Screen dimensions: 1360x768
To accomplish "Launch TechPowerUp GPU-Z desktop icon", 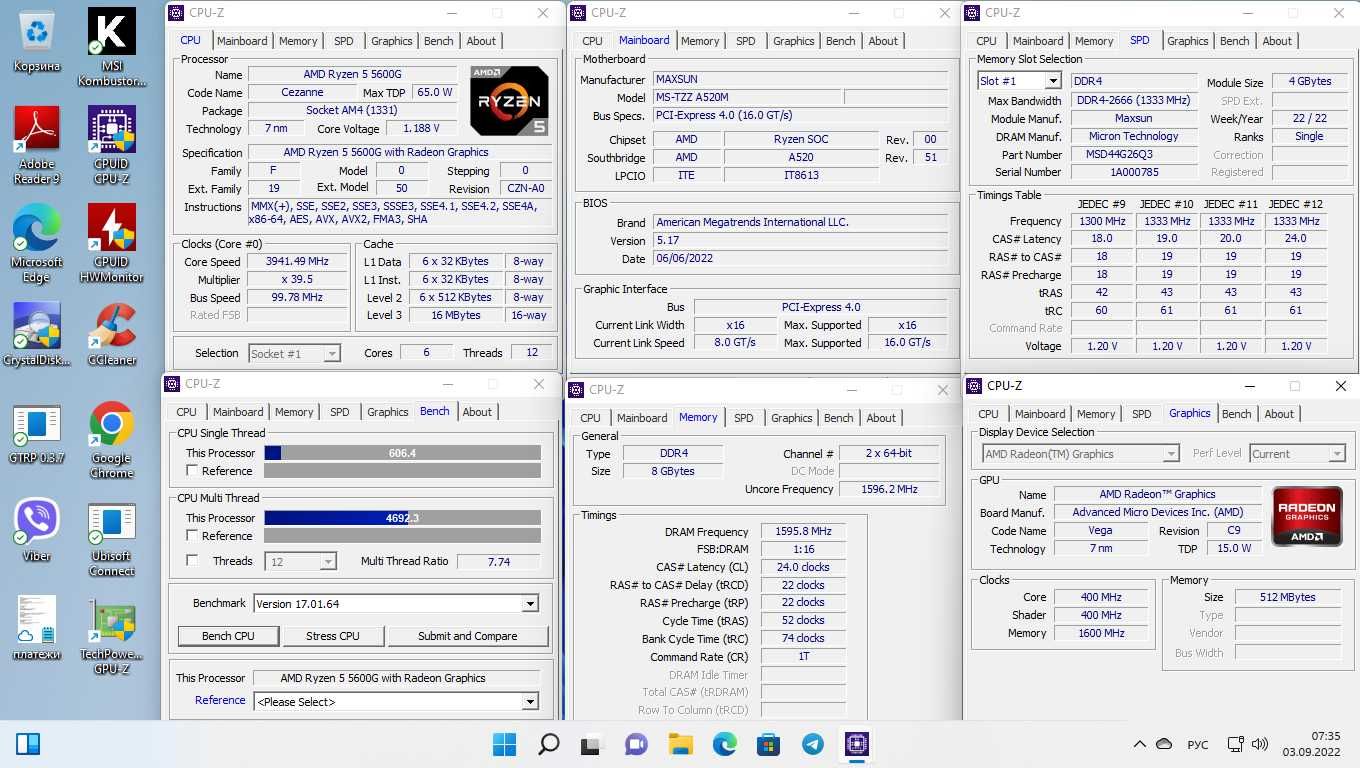I will tap(112, 637).
